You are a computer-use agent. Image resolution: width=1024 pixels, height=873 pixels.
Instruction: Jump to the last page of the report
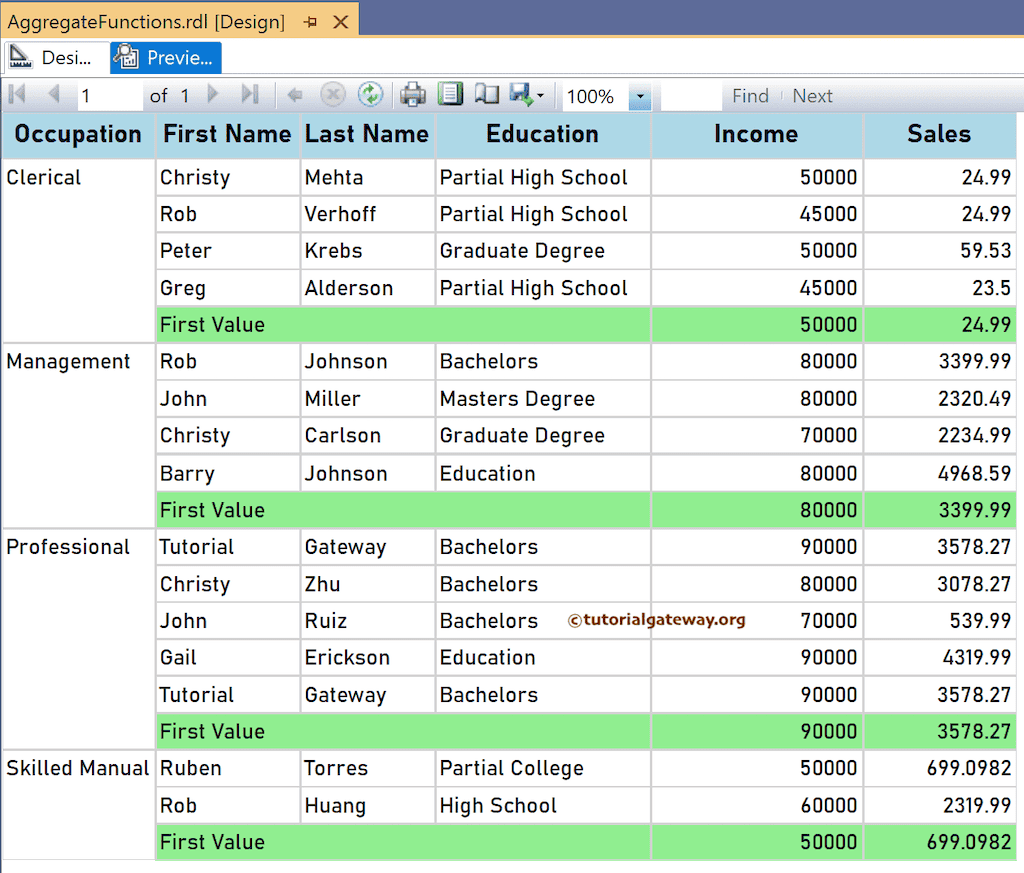(248, 95)
